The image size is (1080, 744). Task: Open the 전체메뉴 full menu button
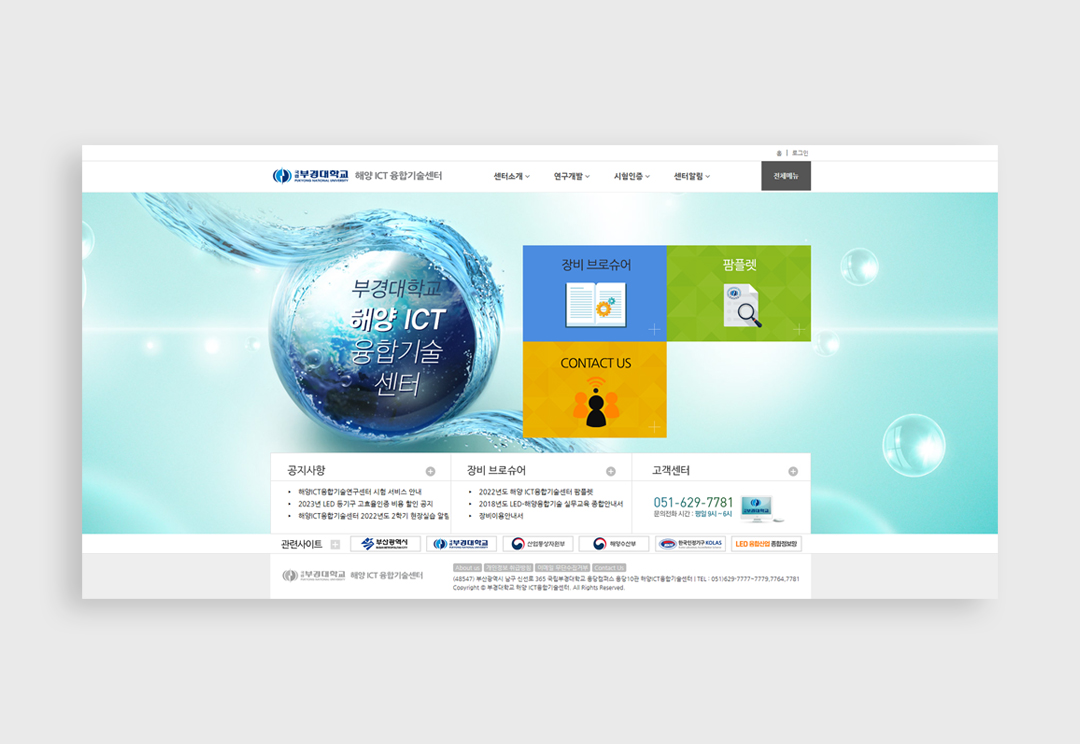point(785,176)
